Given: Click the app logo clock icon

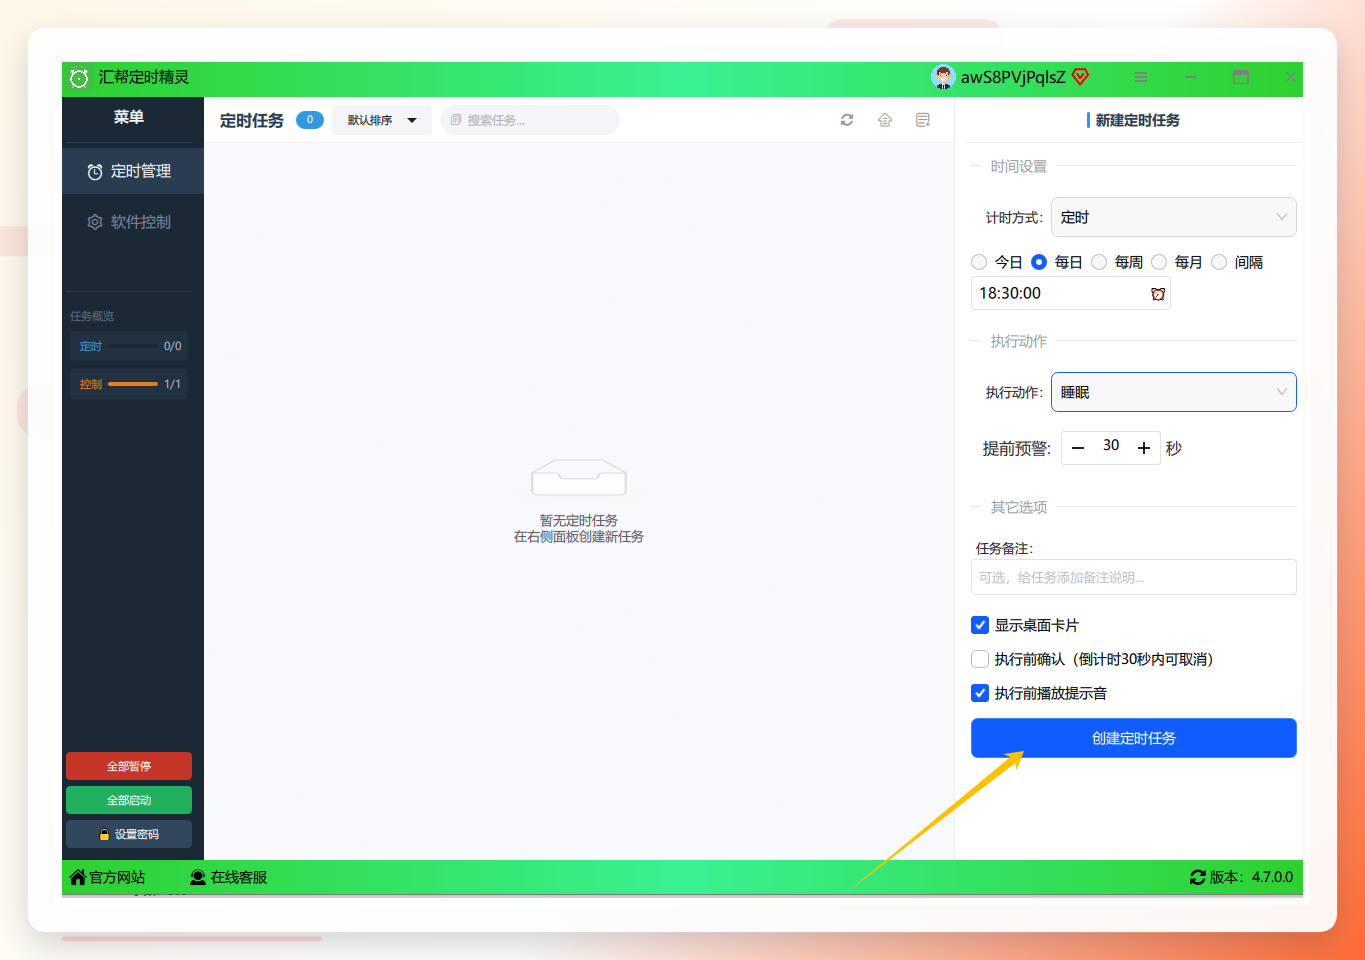Looking at the screenshot, I should pos(79,77).
